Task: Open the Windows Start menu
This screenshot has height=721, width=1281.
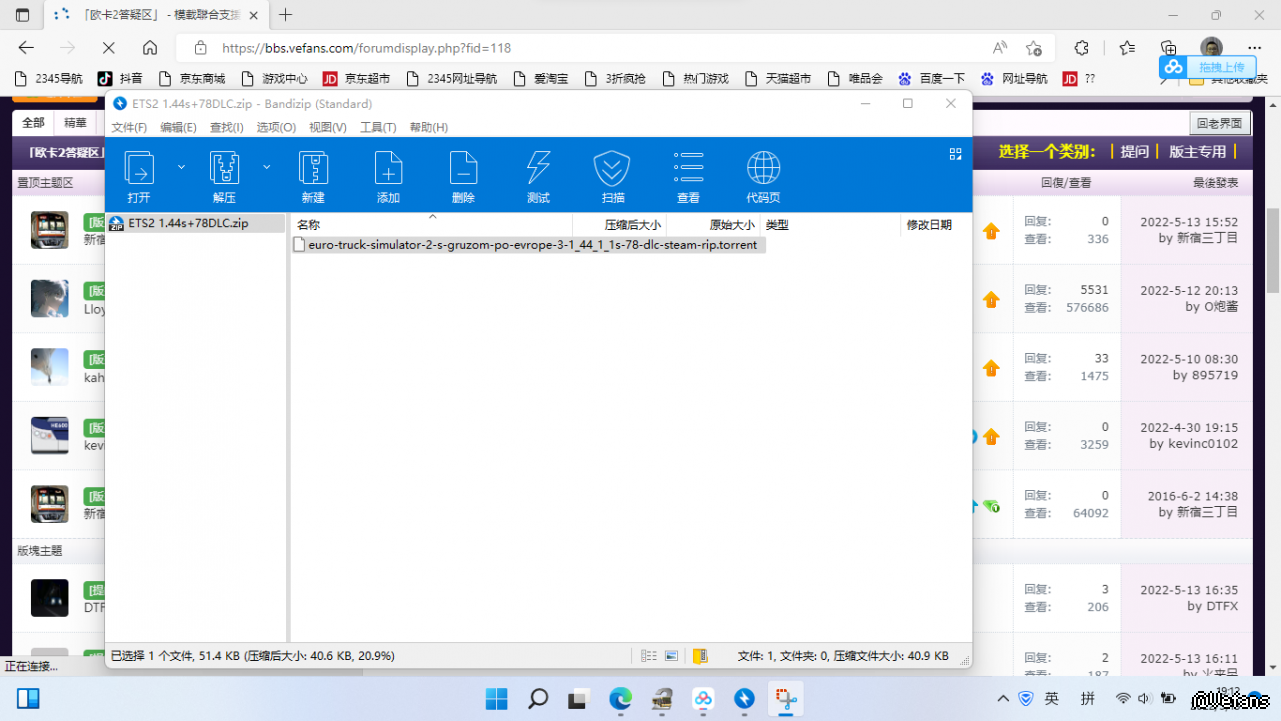Action: (x=497, y=698)
